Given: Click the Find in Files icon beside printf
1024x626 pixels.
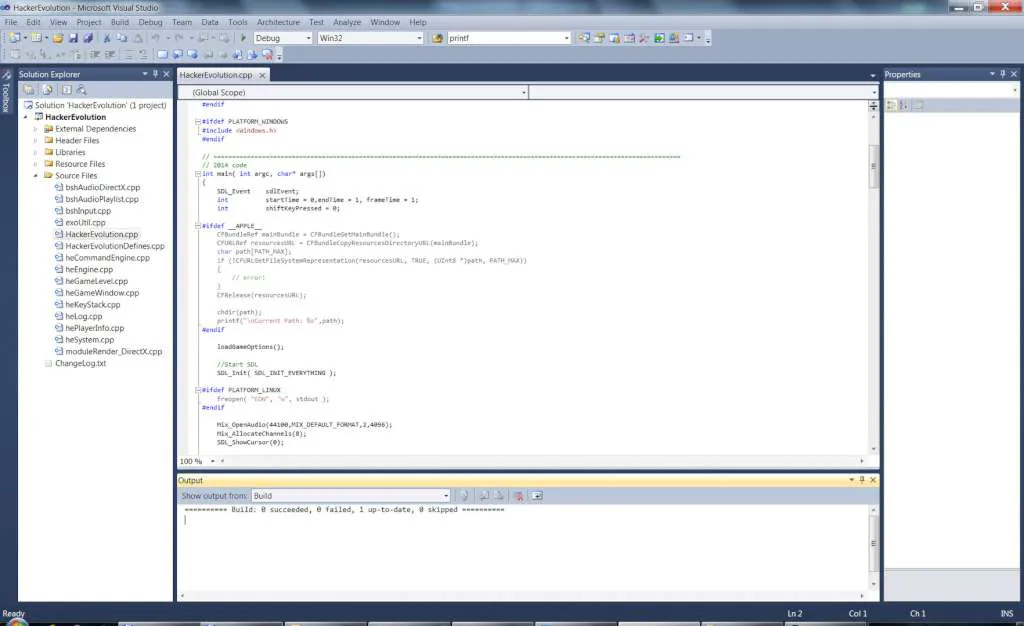Looking at the screenshot, I should coord(438,39).
